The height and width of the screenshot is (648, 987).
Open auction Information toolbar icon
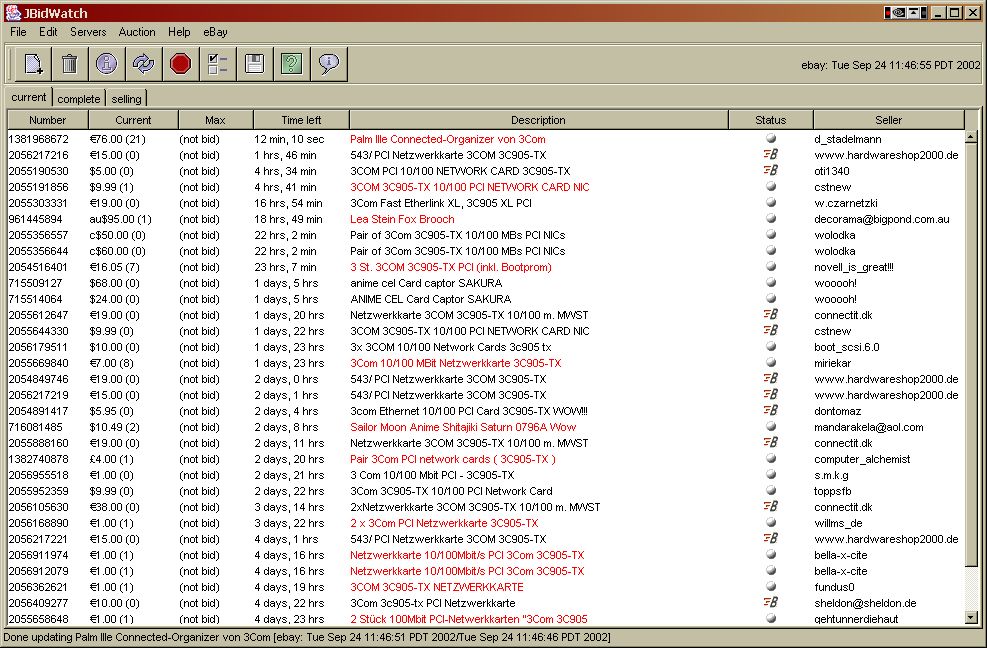(x=106, y=64)
